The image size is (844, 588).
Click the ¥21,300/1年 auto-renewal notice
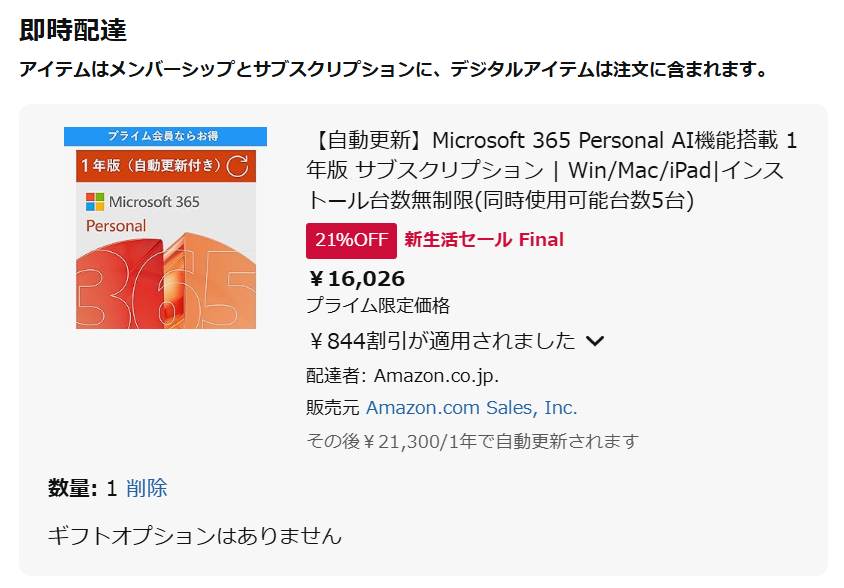(x=472, y=441)
